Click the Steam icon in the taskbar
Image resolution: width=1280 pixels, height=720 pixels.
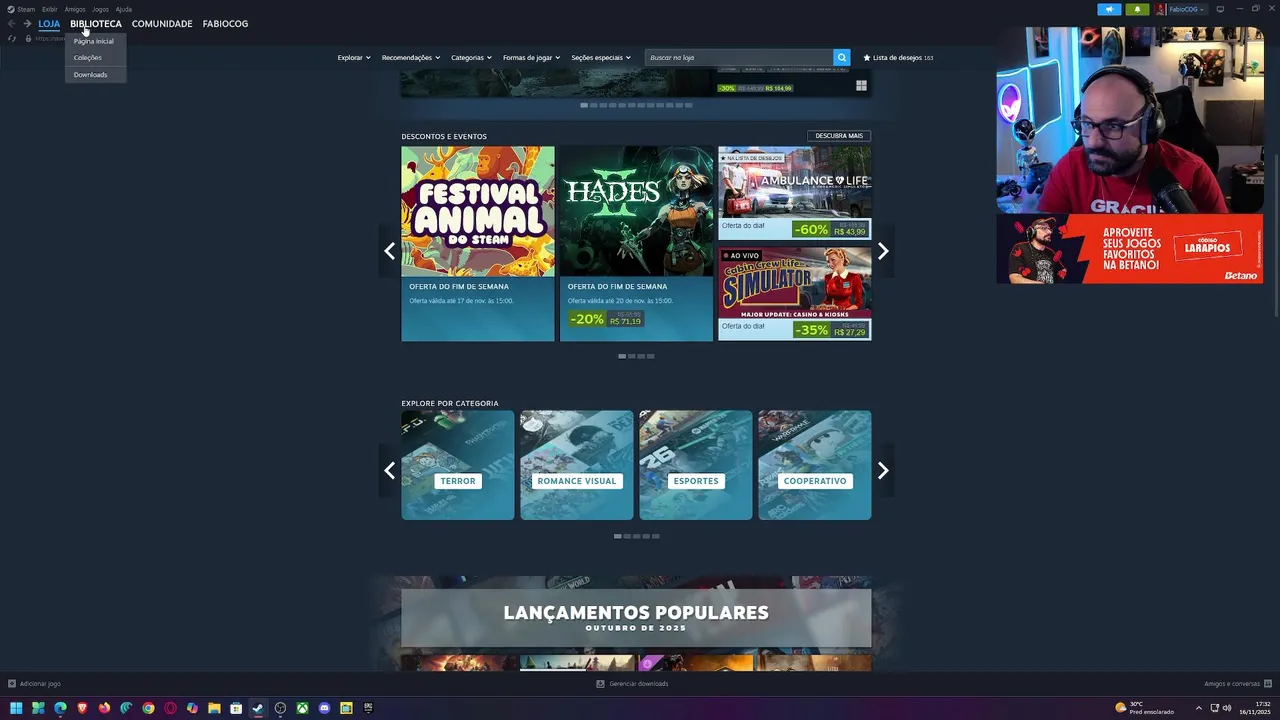[x=258, y=708]
